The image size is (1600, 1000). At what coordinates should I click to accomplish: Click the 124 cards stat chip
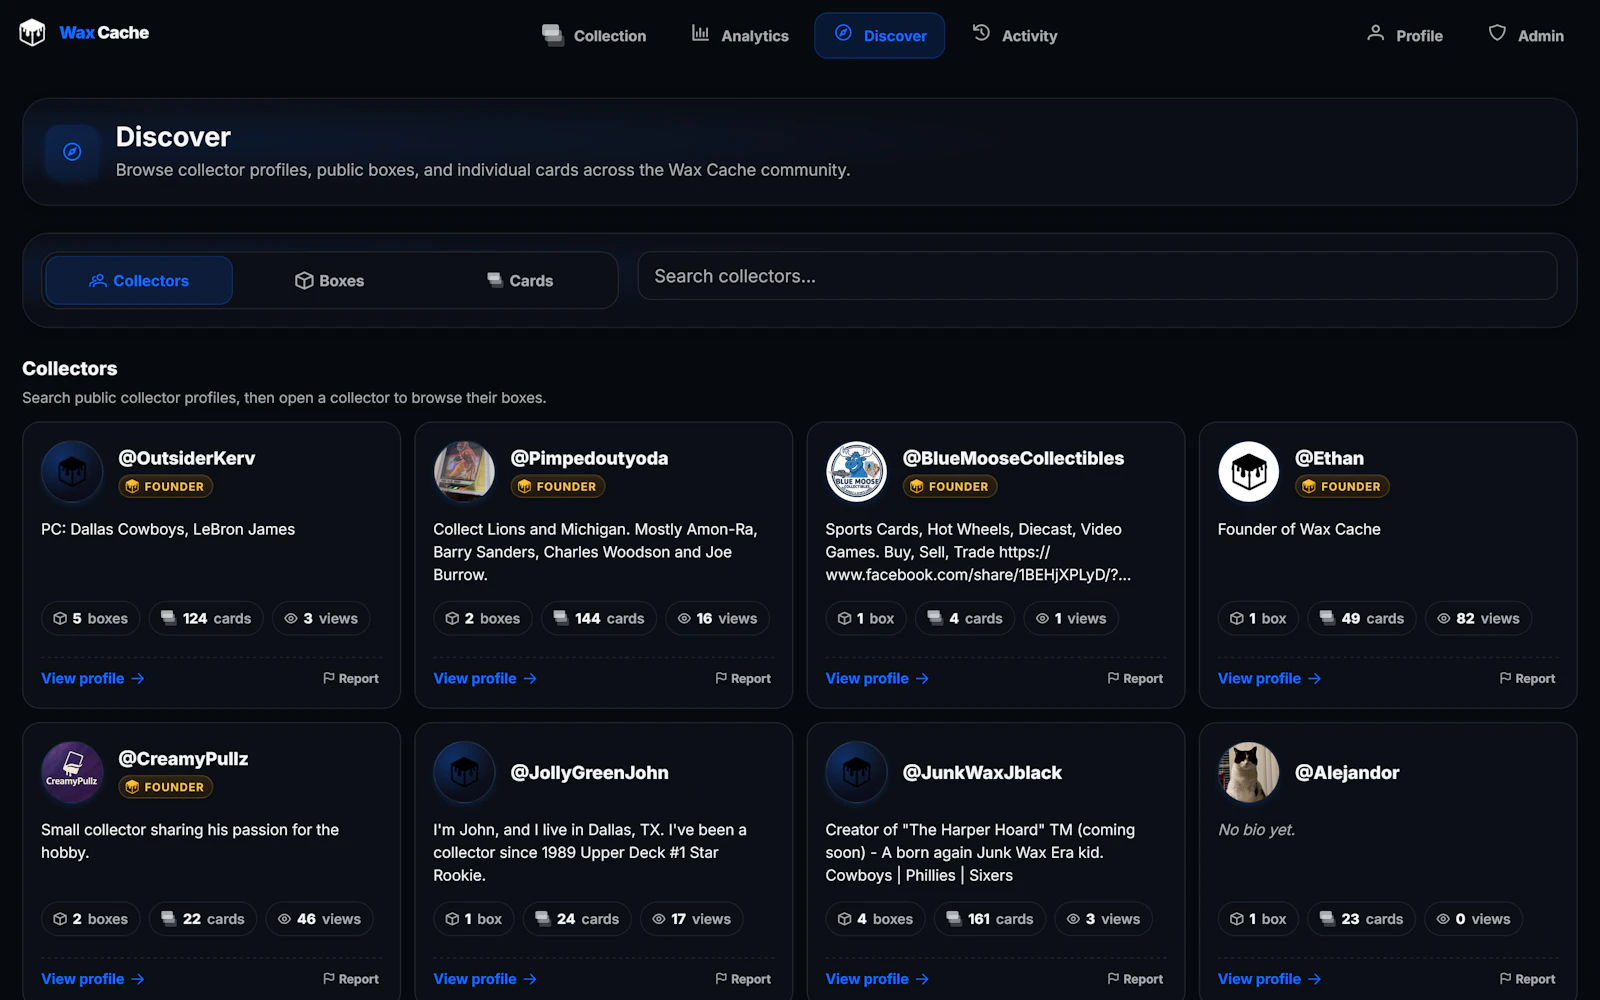tap(207, 619)
